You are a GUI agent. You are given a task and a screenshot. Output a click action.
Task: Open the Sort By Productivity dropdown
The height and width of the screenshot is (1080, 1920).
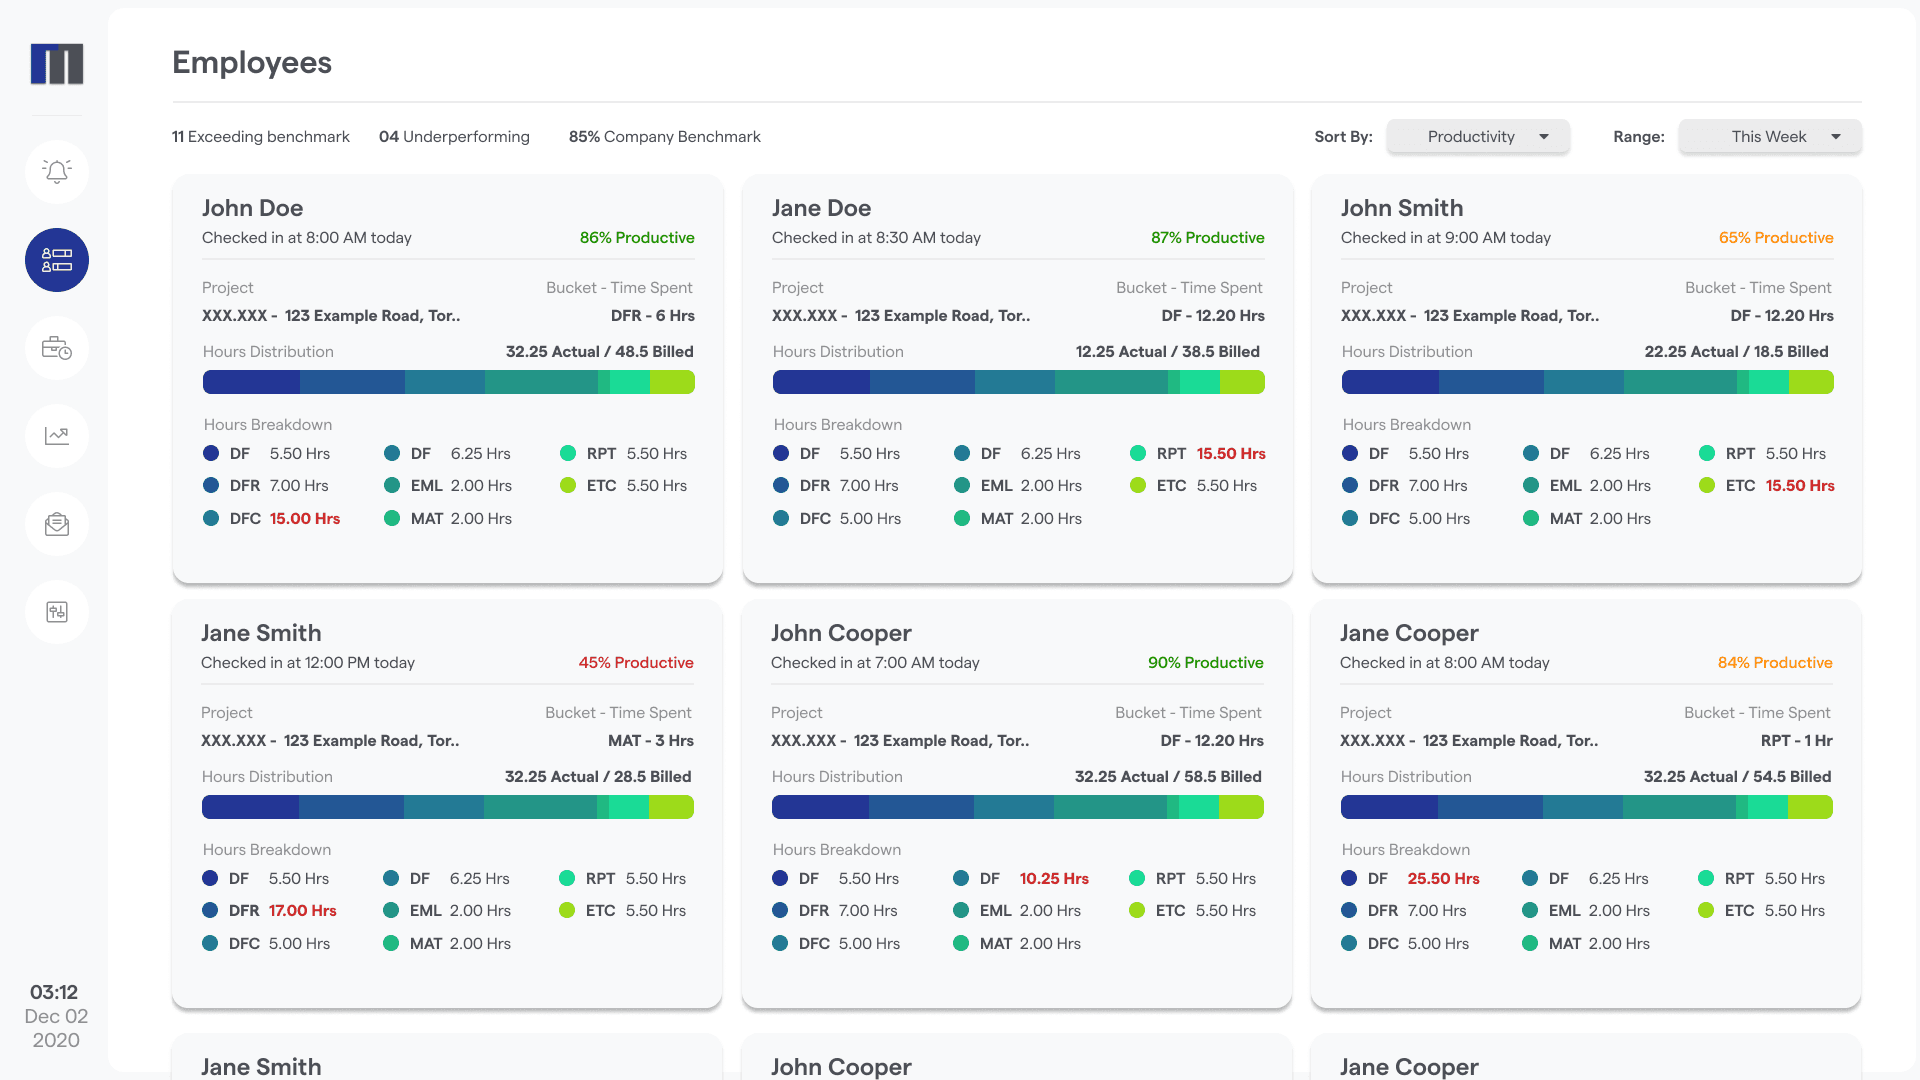click(1477, 136)
